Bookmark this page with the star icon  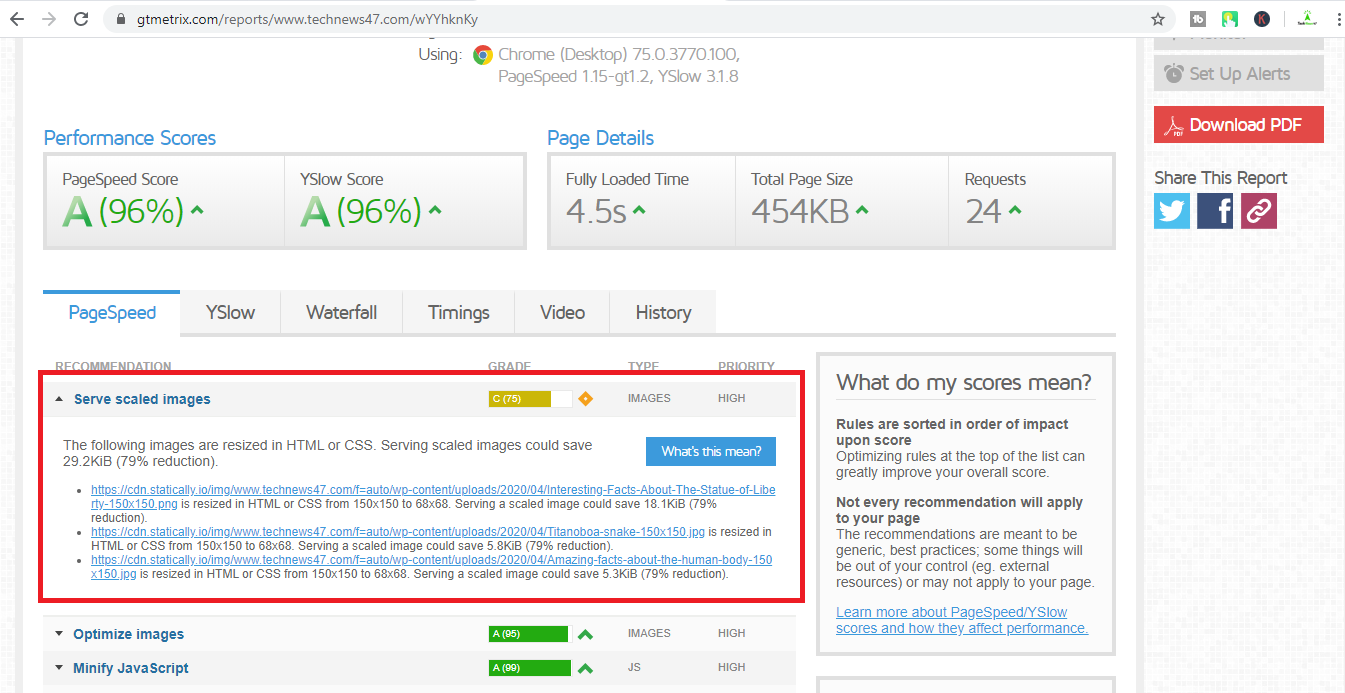pos(1158,19)
